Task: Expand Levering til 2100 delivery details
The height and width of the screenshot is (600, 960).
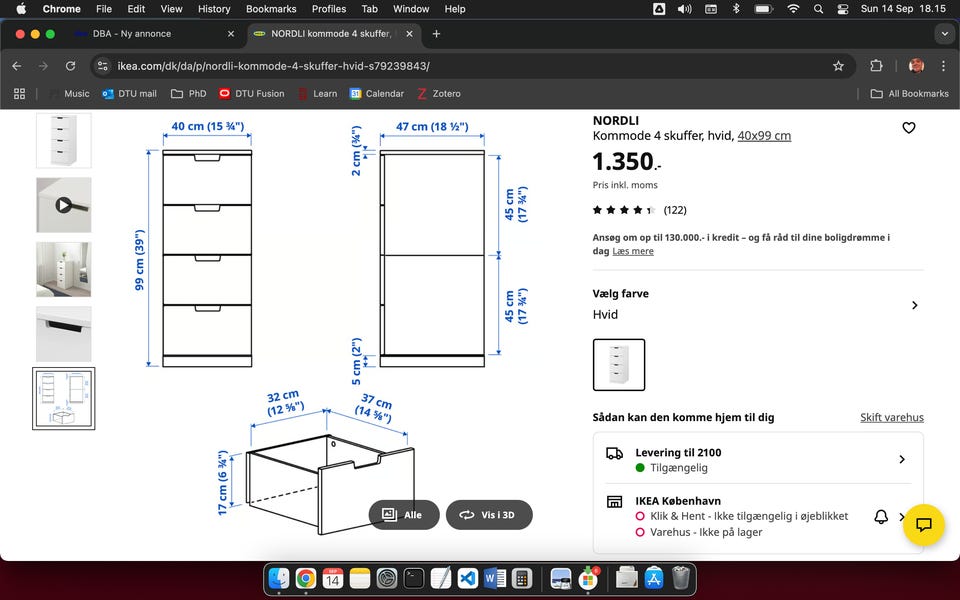Action: coord(901,459)
